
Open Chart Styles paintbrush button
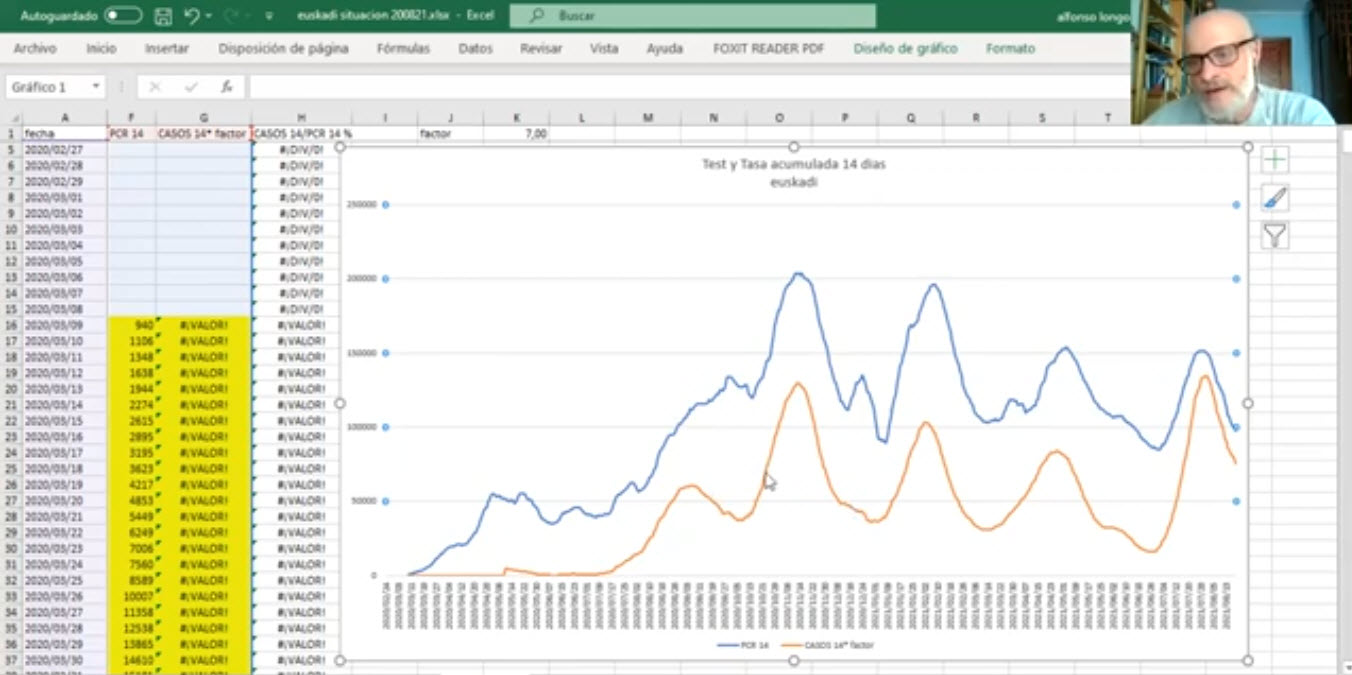(x=1275, y=198)
